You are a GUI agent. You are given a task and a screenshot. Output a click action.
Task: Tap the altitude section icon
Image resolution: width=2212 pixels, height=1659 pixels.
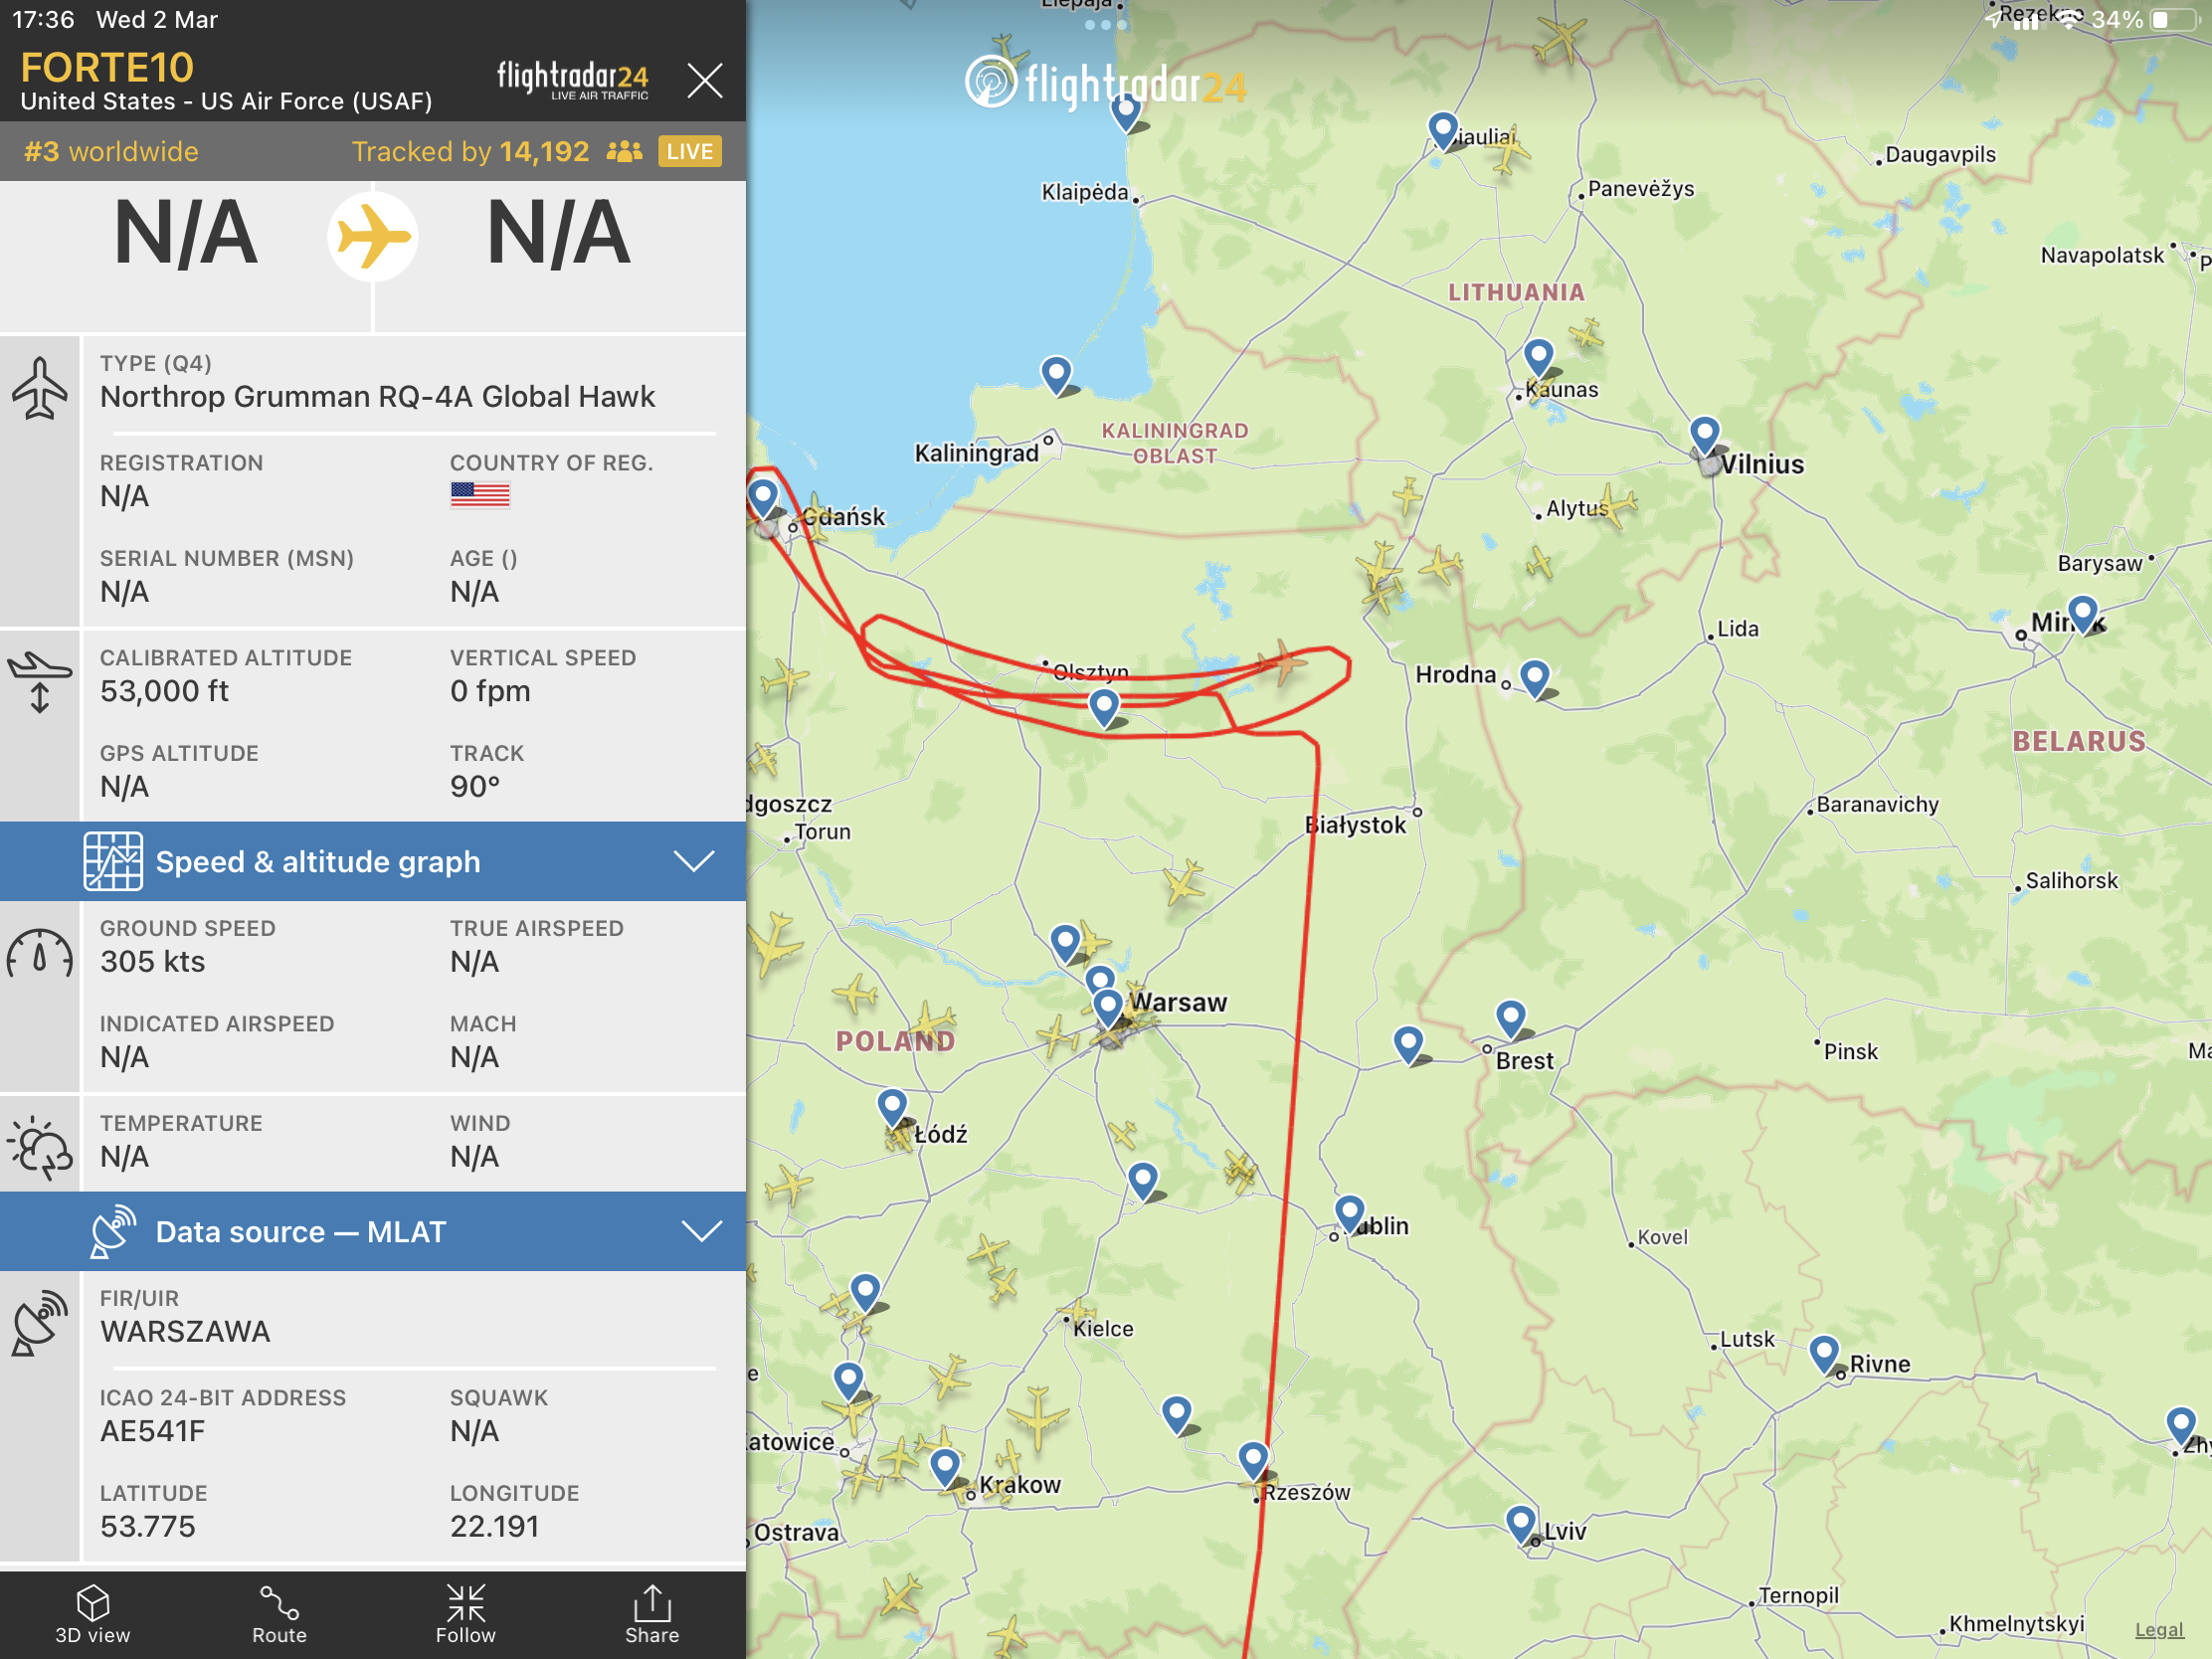pos(40,682)
